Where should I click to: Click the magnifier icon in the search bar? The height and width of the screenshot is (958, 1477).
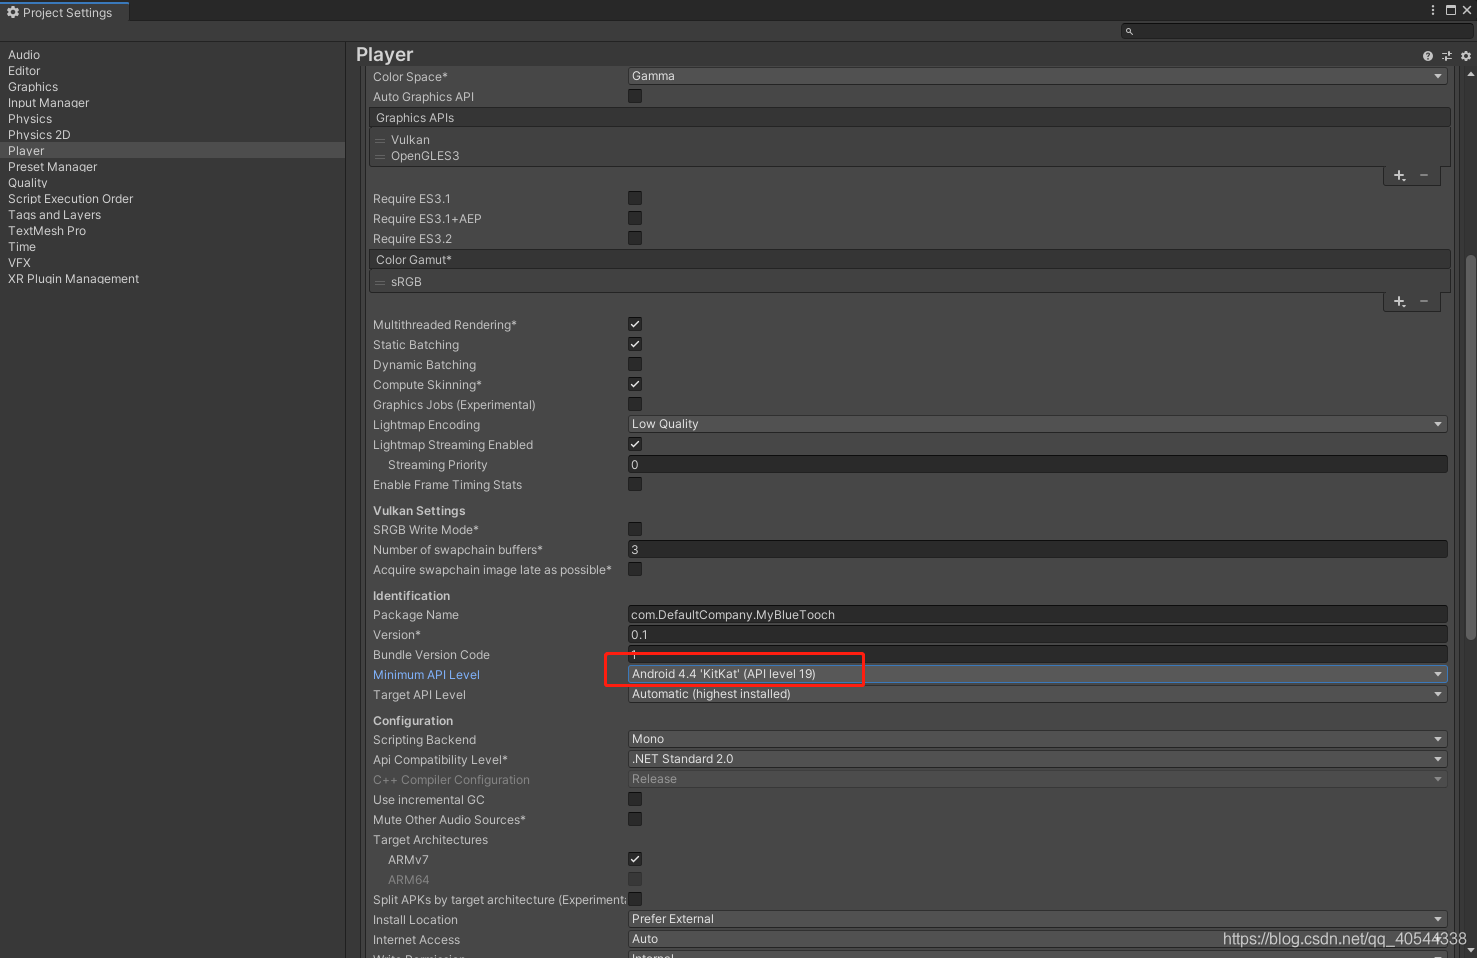1129,31
